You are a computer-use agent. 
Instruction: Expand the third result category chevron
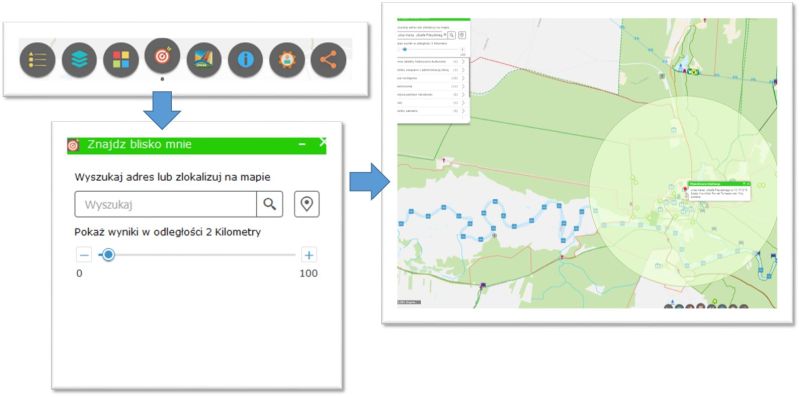coord(463,78)
